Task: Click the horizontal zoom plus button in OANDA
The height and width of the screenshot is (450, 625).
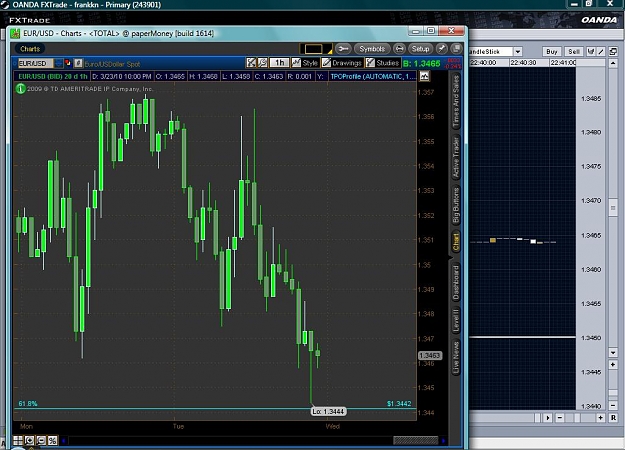Action: (600, 418)
